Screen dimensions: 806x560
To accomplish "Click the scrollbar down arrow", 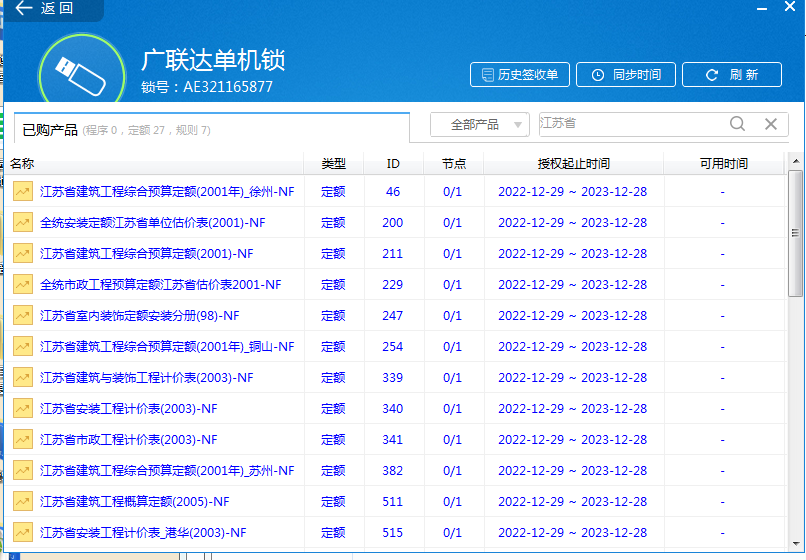I will pos(796,543).
